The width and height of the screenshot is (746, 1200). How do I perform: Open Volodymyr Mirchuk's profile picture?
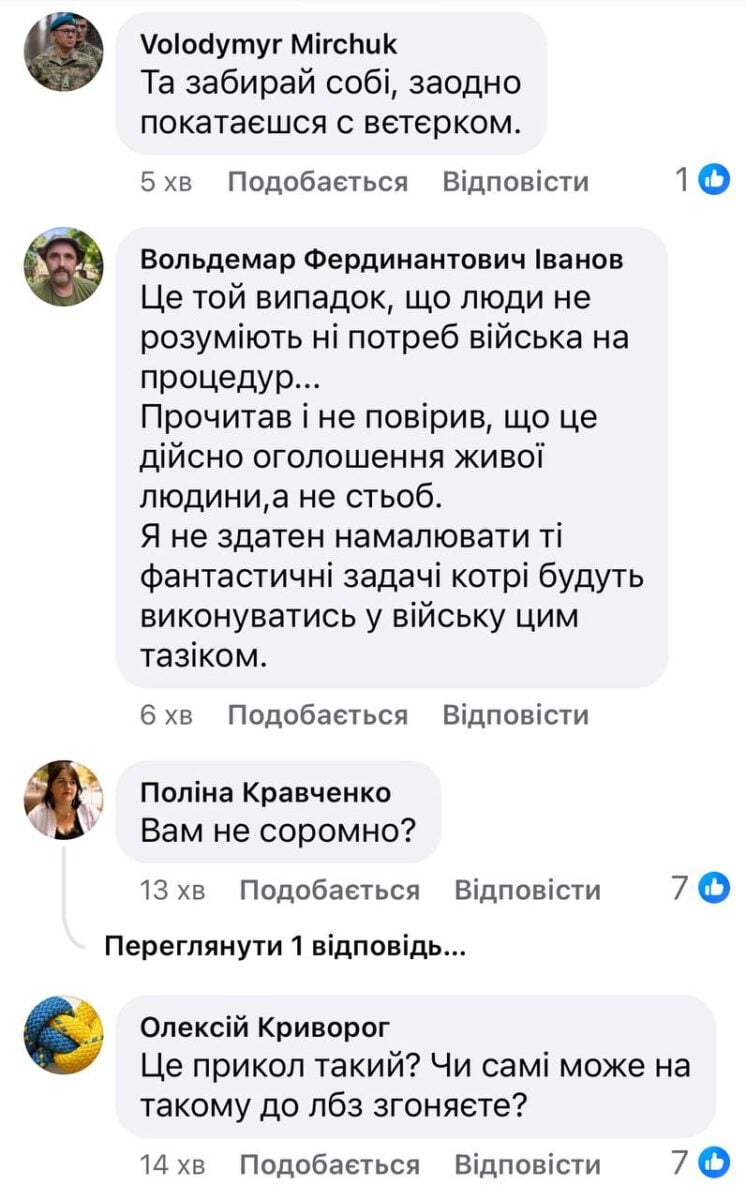tap(63, 52)
